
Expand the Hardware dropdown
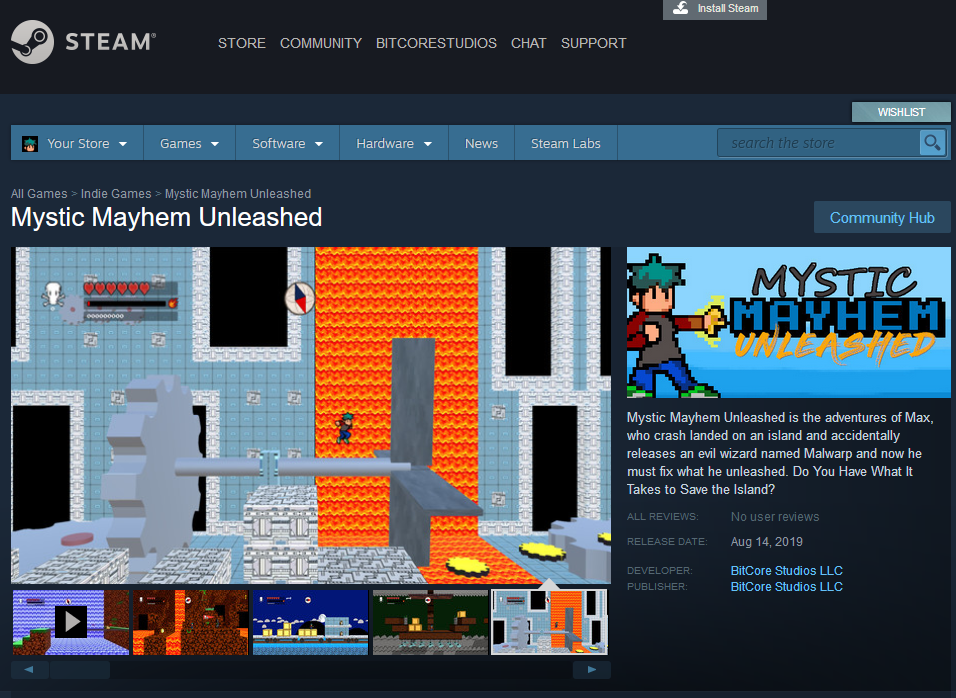pyautogui.click(x=393, y=143)
